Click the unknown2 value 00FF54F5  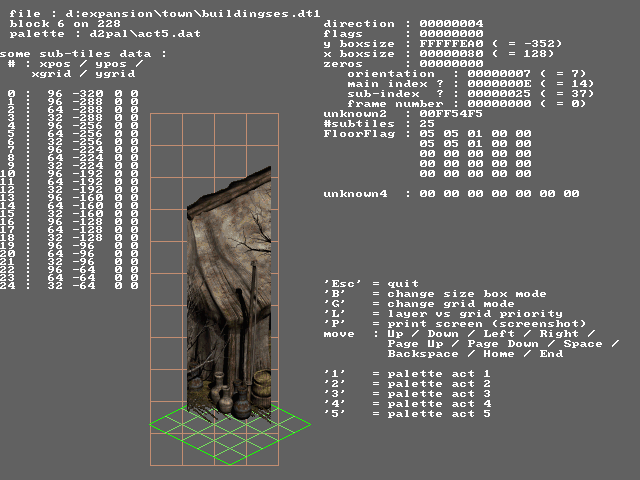451,114
